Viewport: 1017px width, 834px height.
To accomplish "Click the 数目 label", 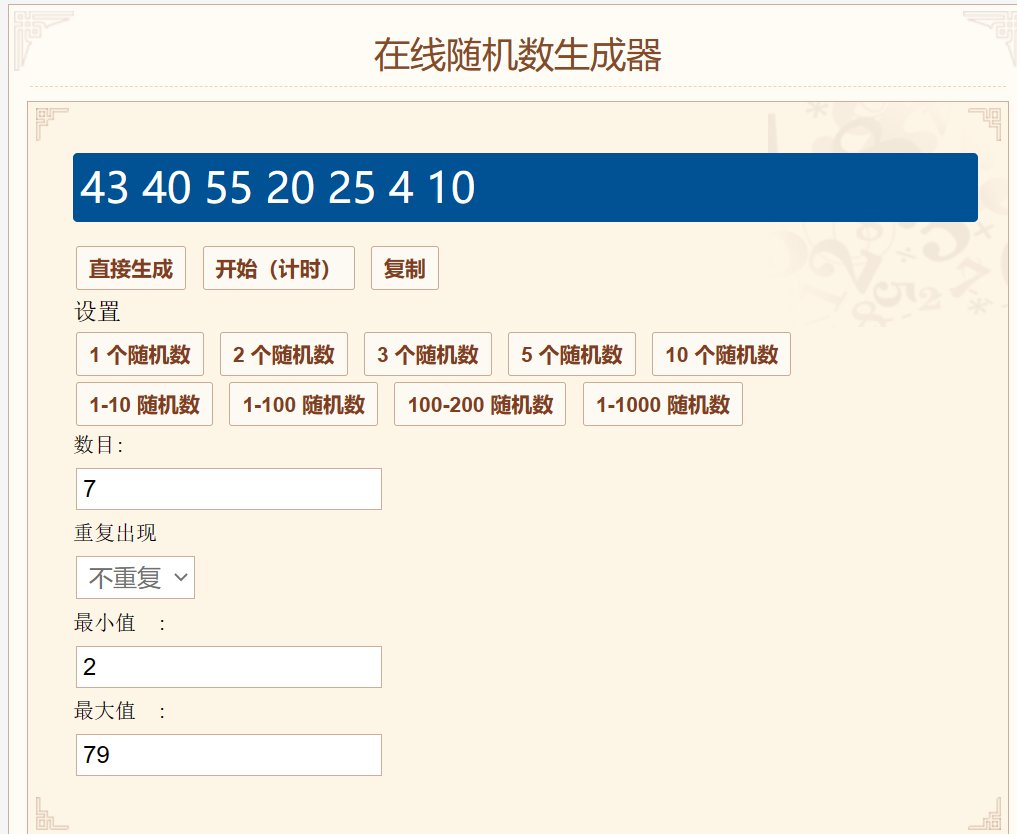I will [99, 445].
